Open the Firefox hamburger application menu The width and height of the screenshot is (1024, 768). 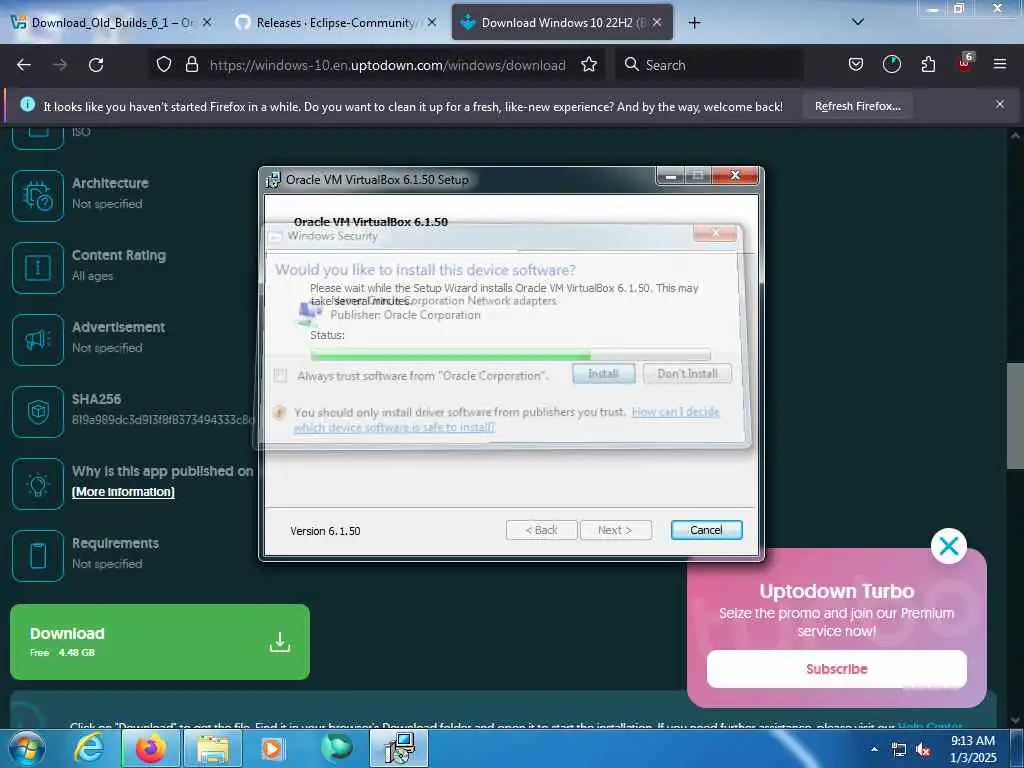point(999,64)
